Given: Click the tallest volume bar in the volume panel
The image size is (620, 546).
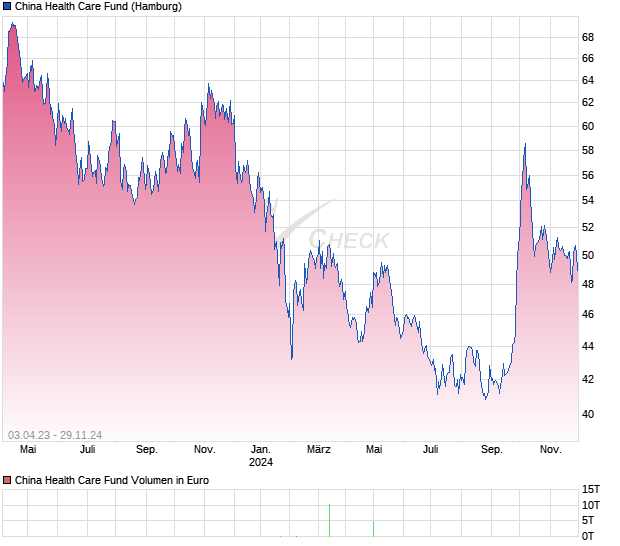Looking at the screenshot, I should tap(329, 520).
